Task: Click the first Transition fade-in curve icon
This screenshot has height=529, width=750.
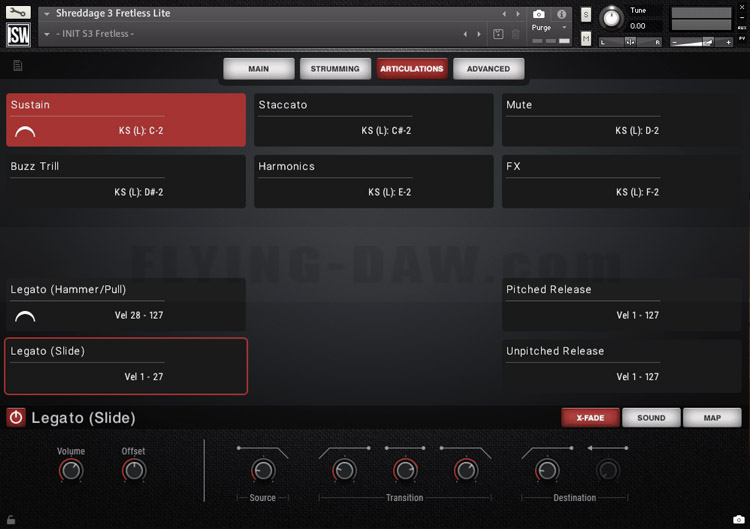Action: (x=344, y=452)
